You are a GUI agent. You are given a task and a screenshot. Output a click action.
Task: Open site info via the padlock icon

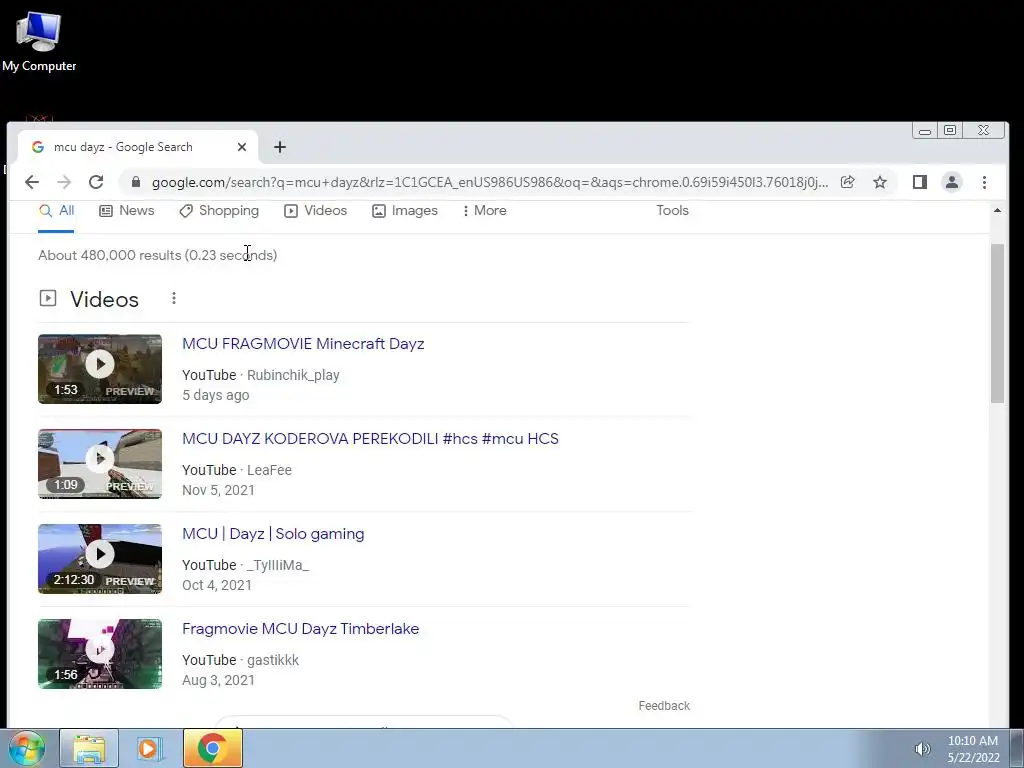pos(136,182)
